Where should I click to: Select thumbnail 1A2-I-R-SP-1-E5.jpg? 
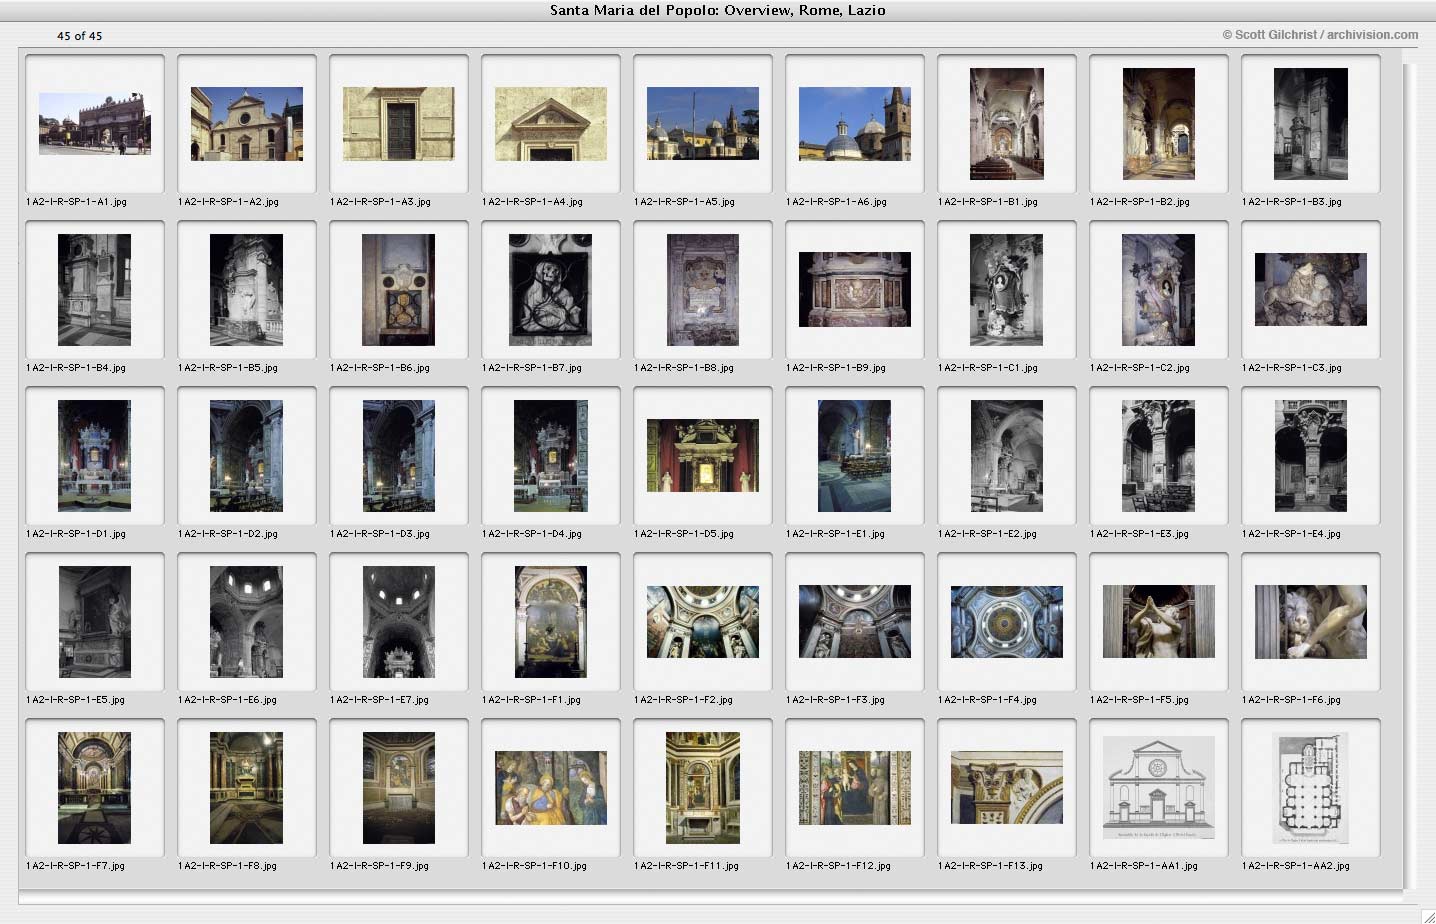coord(95,622)
